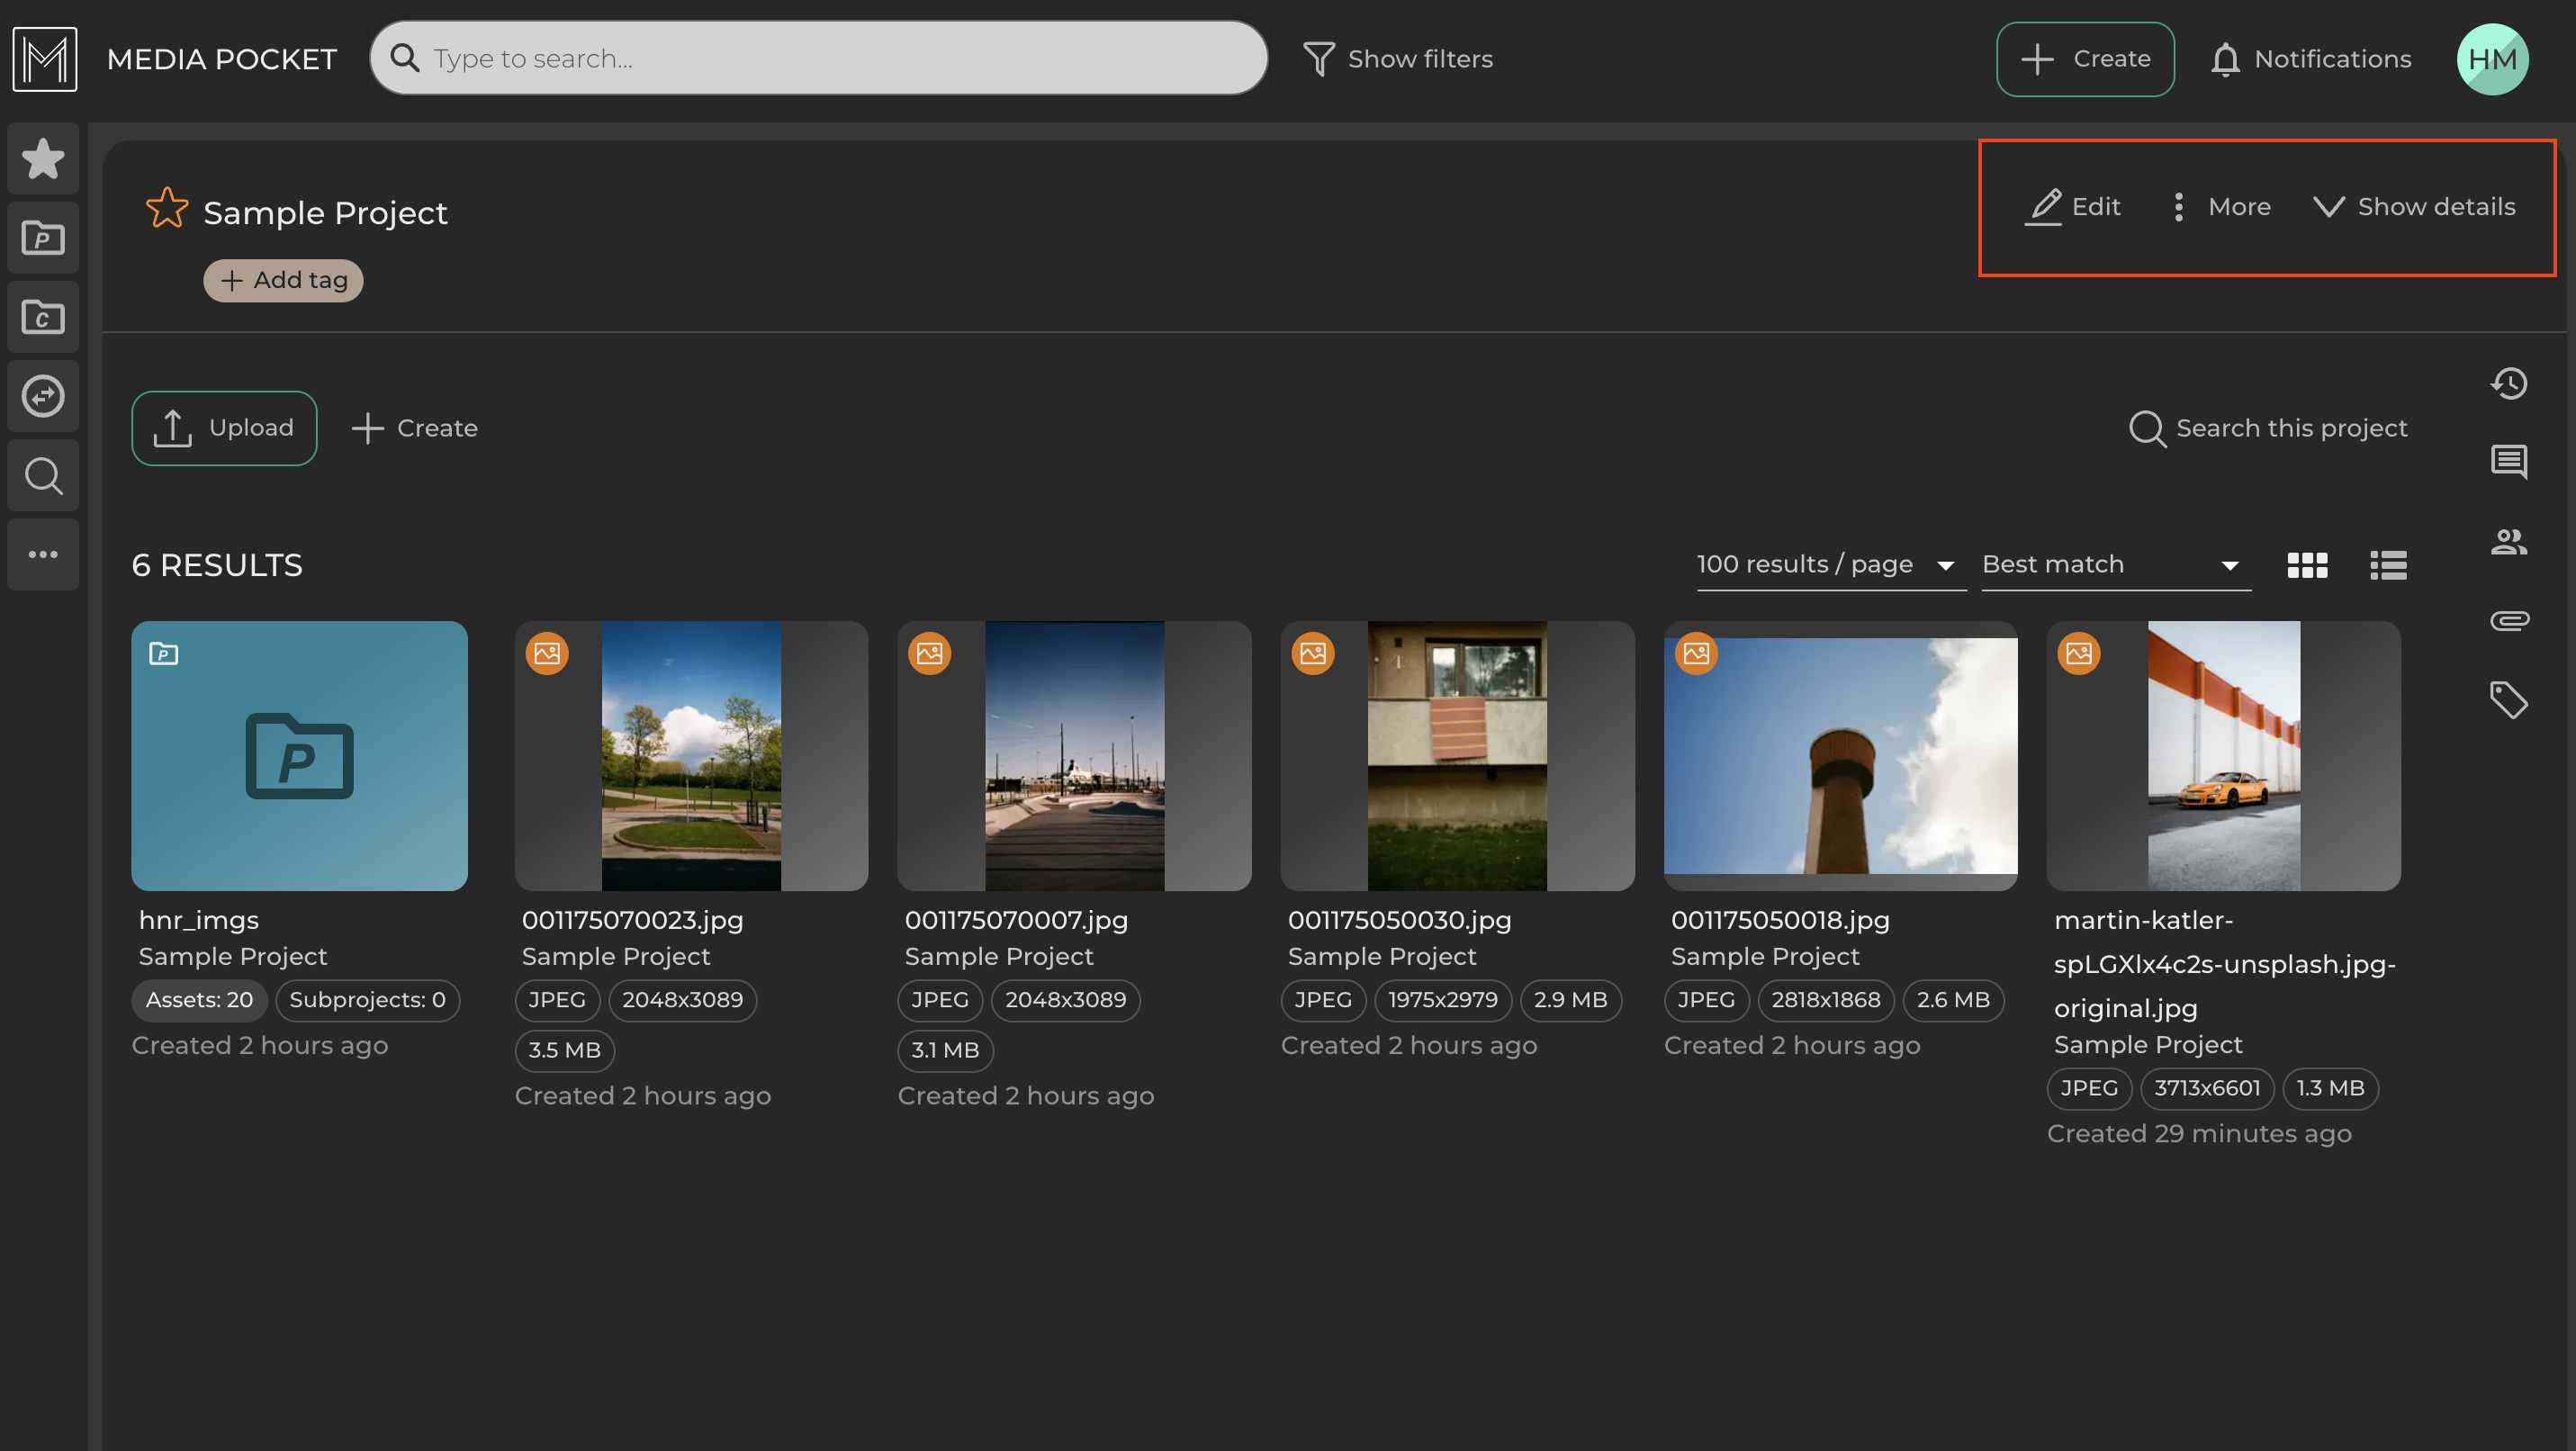This screenshot has width=2576, height=1451.
Task: Open Projects folder icon in sidebar
Action: tap(43, 238)
